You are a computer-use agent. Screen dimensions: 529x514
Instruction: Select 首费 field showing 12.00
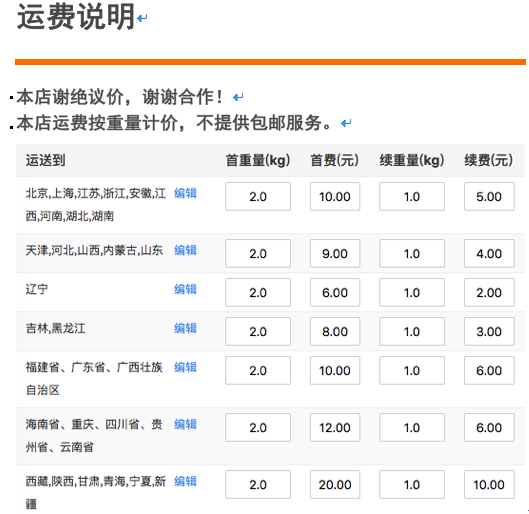(x=335, y=427)
